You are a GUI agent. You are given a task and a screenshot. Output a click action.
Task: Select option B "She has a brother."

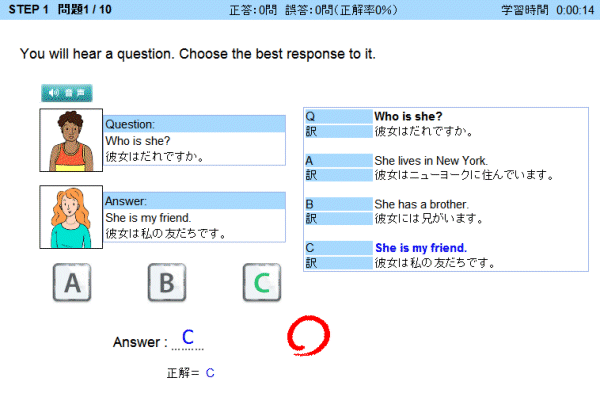coord(421,204)
